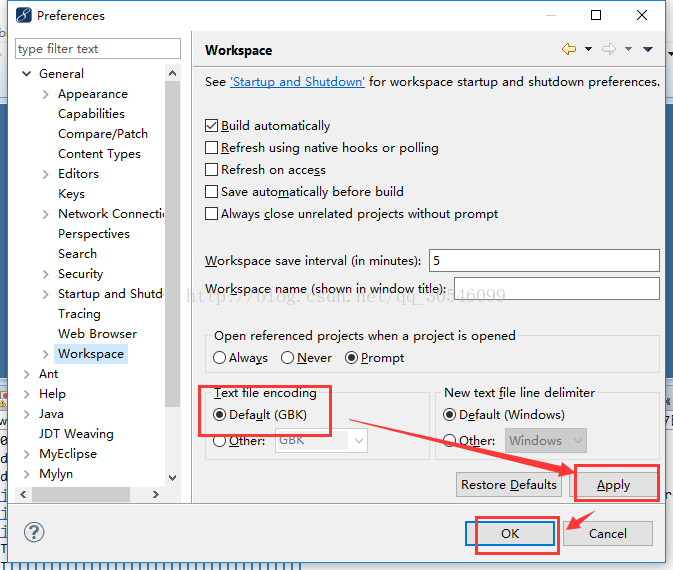Image resolution: width=673 pixels, height=570 pixels.
Task: Click the tree scrollbar down arrow
Action: pos(173,478)
